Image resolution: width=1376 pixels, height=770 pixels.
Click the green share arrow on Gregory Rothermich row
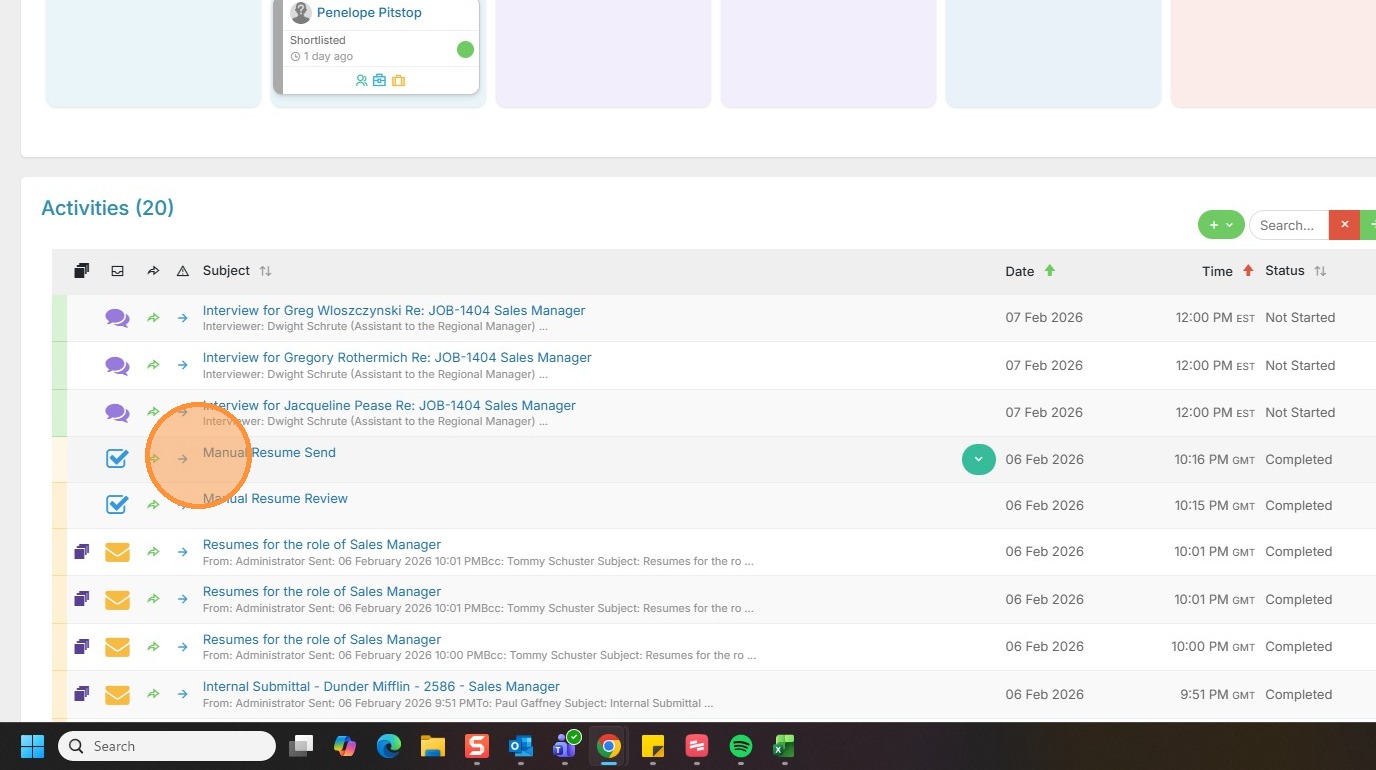point(153,365)
